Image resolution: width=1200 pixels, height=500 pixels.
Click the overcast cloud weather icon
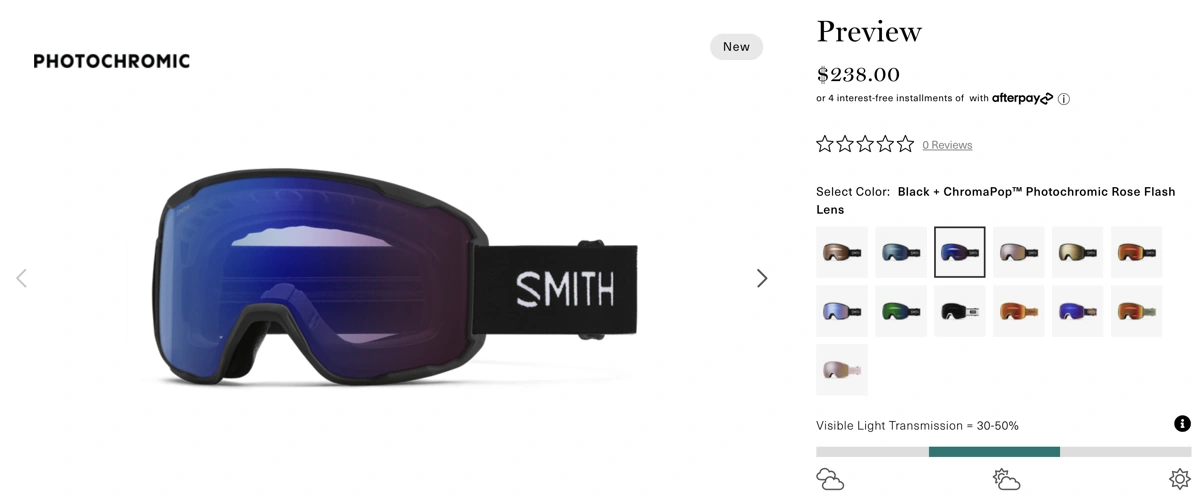click(x=830, y=479)
